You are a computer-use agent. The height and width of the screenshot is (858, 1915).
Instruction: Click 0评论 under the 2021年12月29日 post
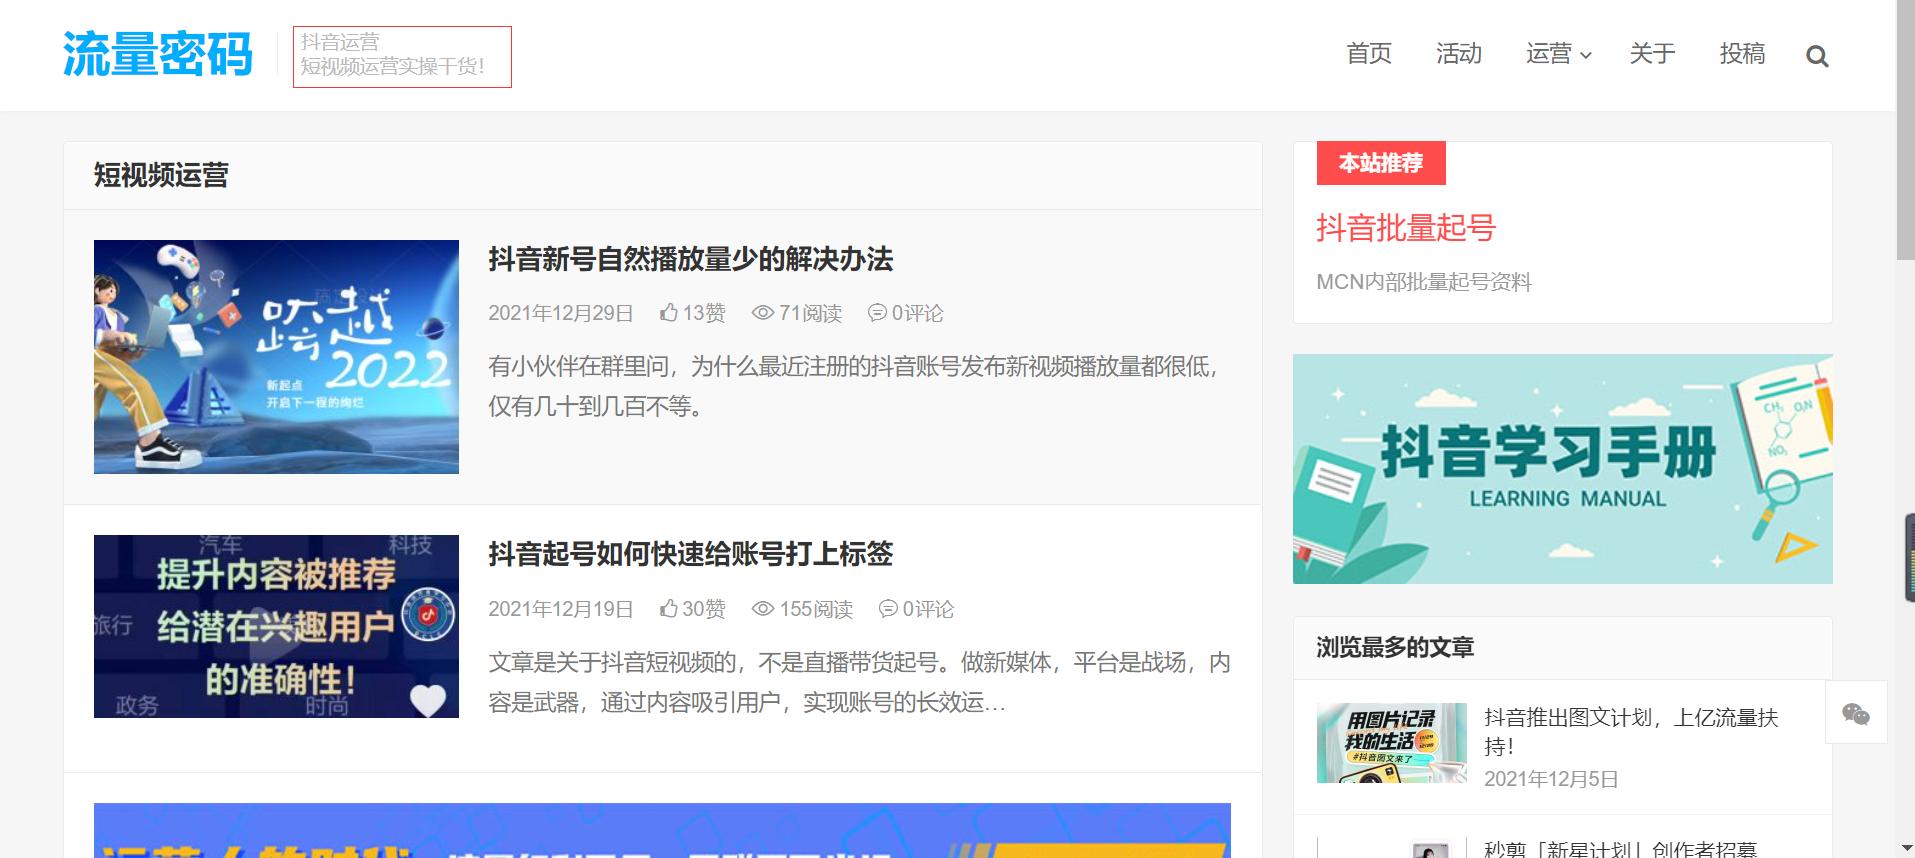click(917, 313)
